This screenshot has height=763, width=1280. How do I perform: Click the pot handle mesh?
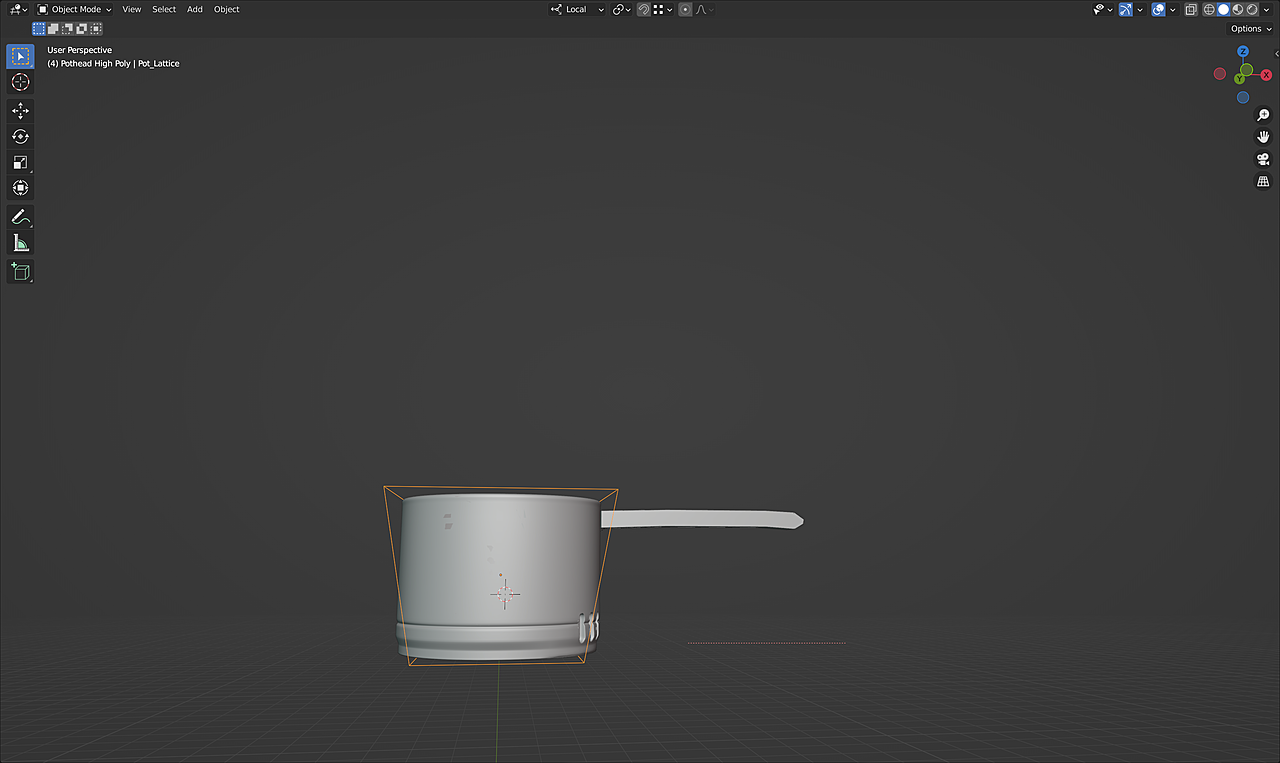[x=700, y=520]
